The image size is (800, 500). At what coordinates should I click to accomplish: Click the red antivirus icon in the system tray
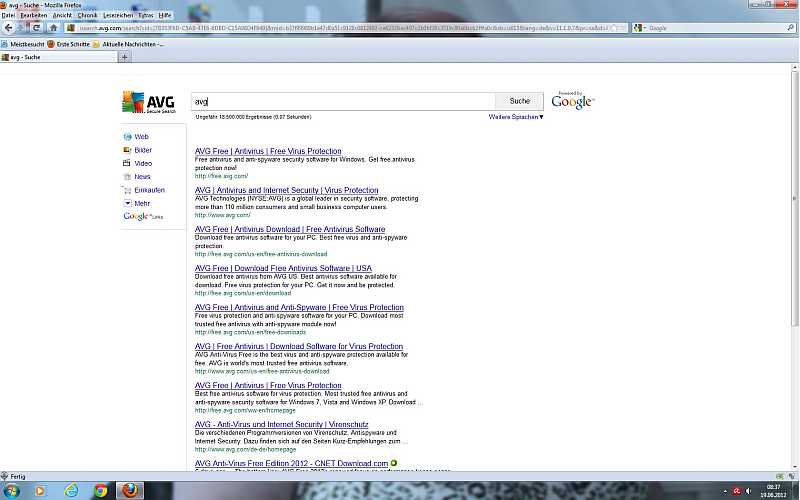[737, 491]
